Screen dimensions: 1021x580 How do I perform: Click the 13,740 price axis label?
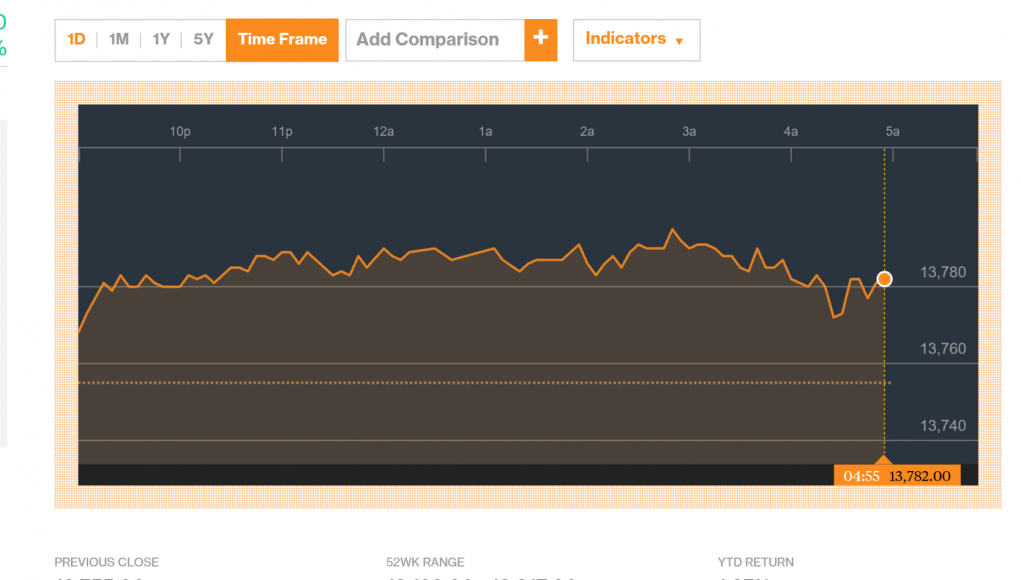[943, 426]
